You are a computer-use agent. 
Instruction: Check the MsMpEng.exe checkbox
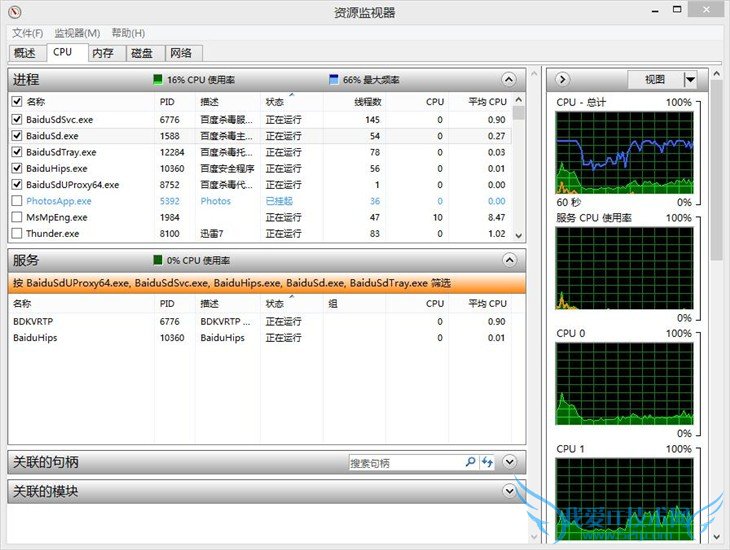[x=17, y=217]
